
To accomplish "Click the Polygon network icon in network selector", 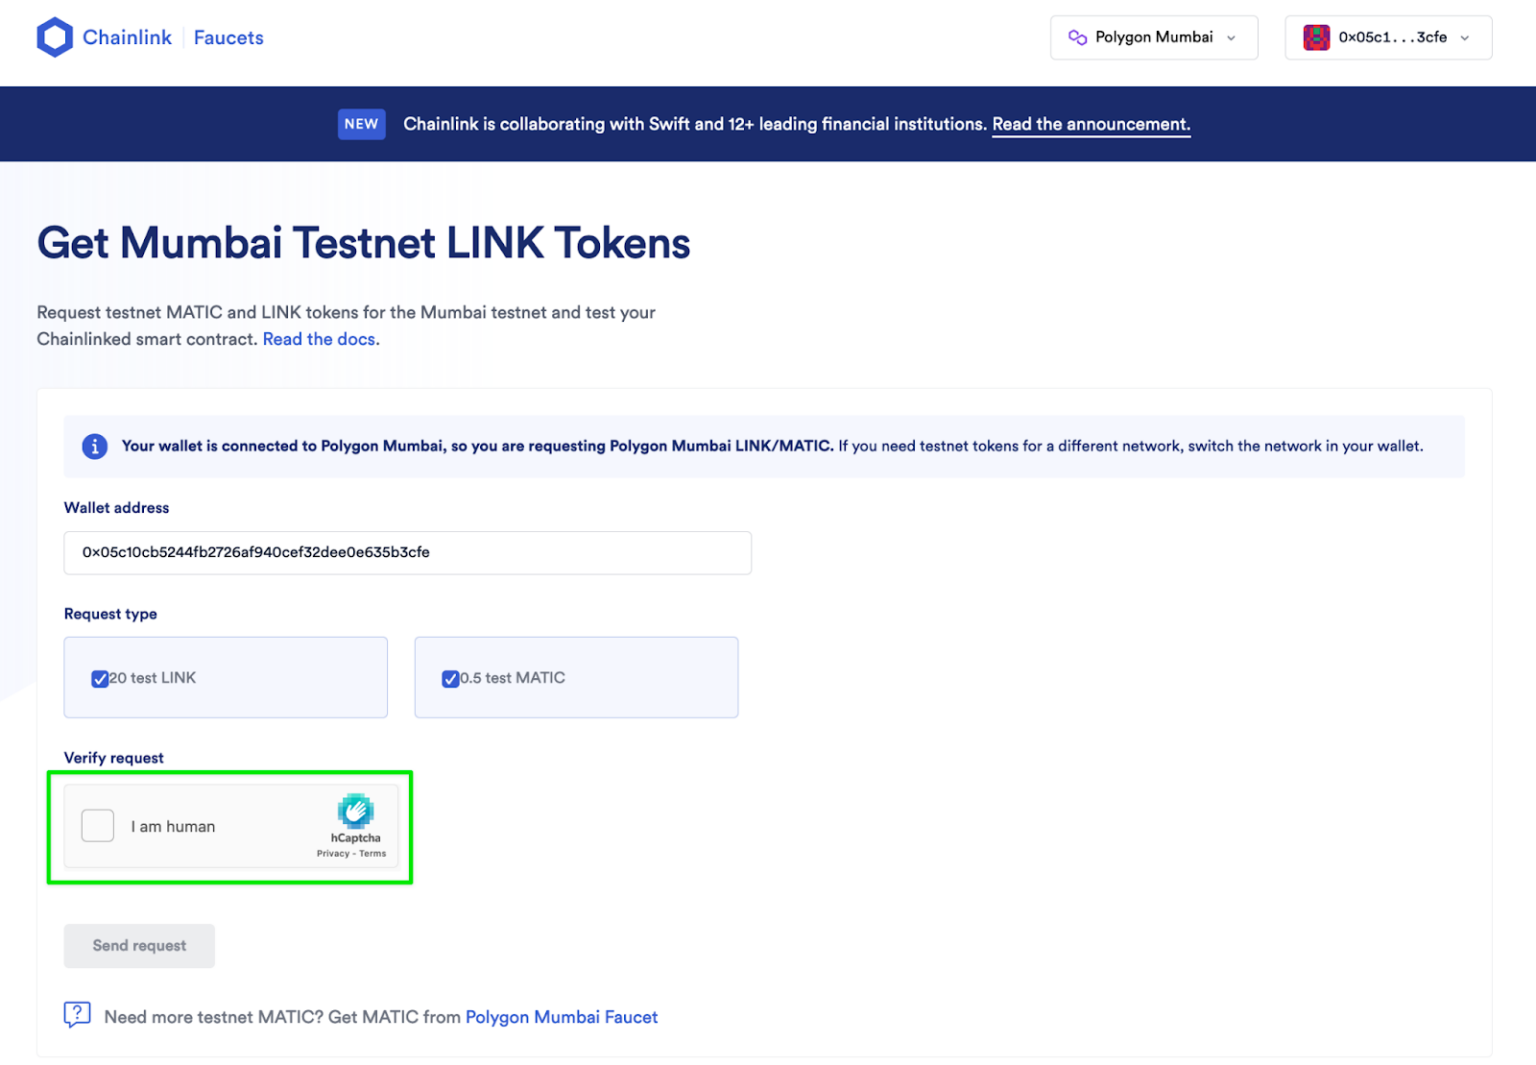I will [x=1076, y=37].
